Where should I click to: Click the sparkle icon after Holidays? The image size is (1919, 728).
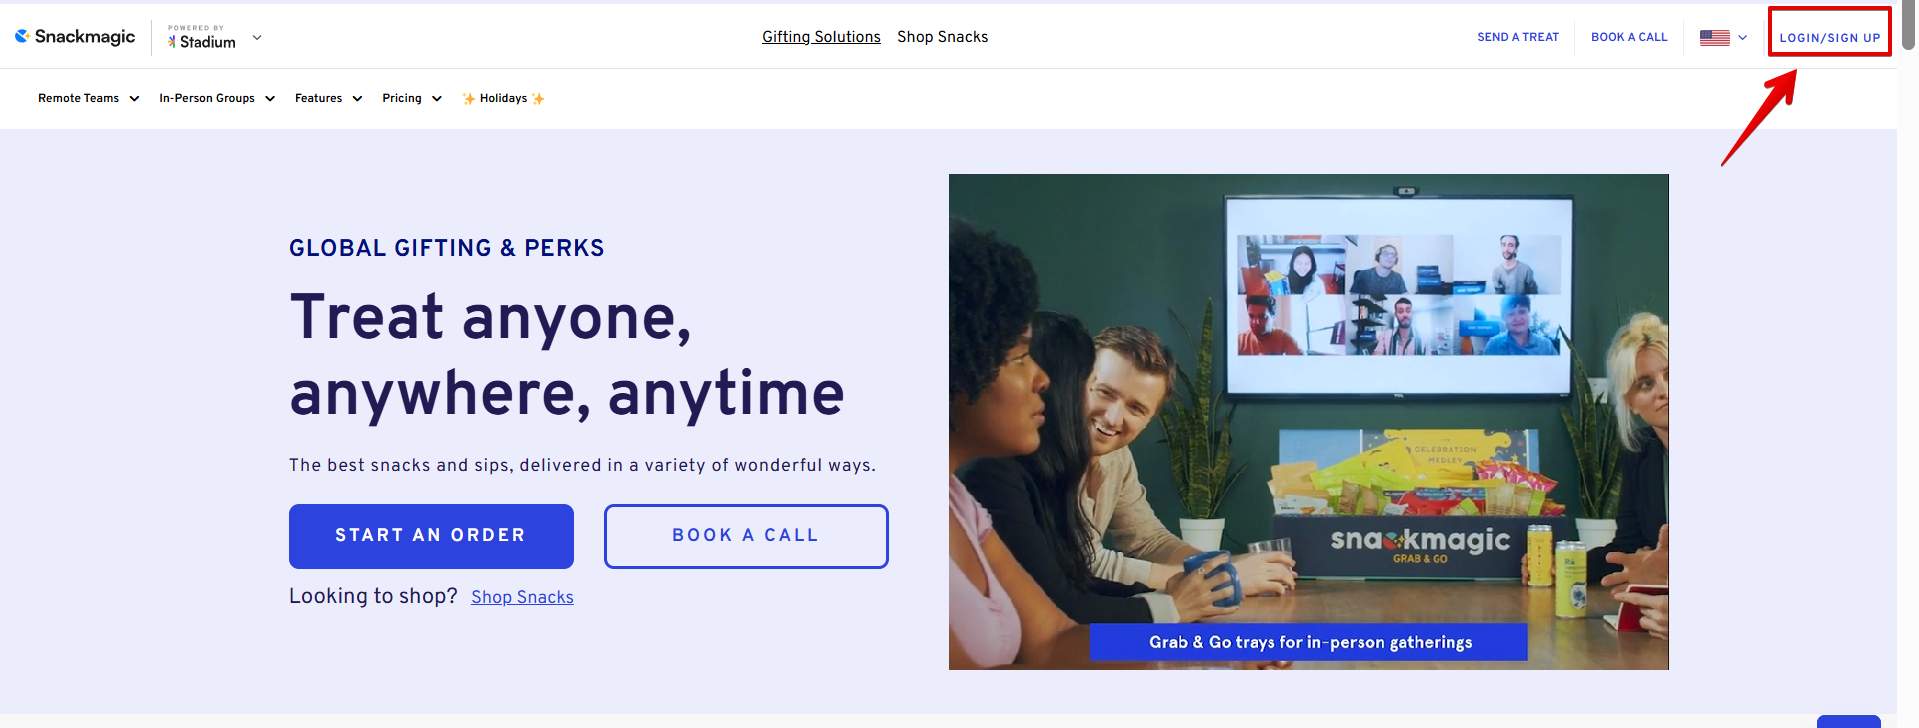[538, 99]
